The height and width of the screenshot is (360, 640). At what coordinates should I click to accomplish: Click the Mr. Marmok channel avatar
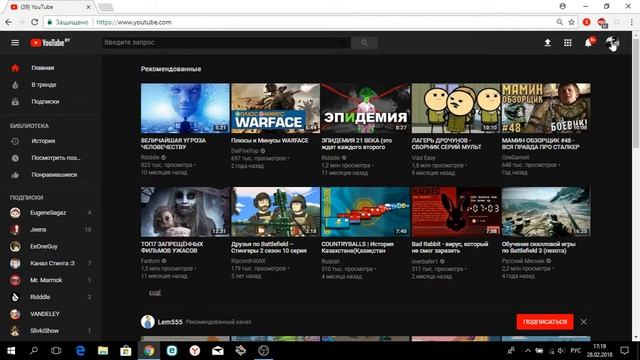[x=15, y=280]
